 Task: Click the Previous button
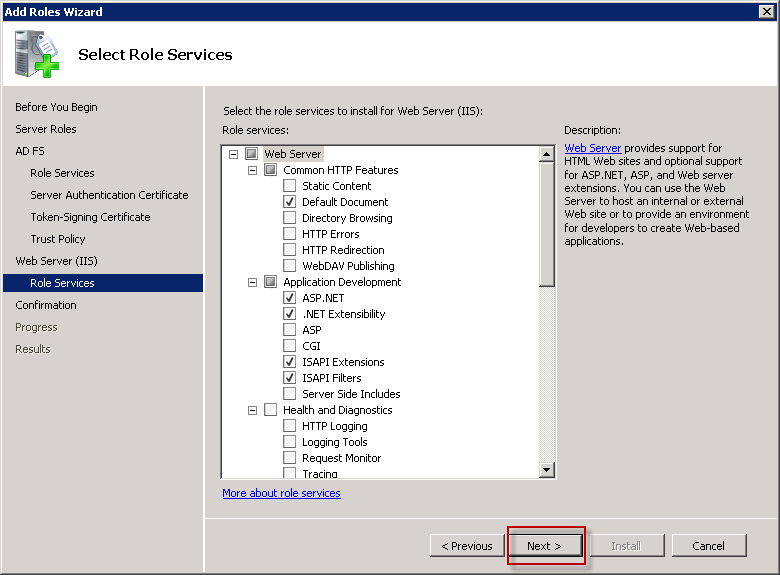467,546
